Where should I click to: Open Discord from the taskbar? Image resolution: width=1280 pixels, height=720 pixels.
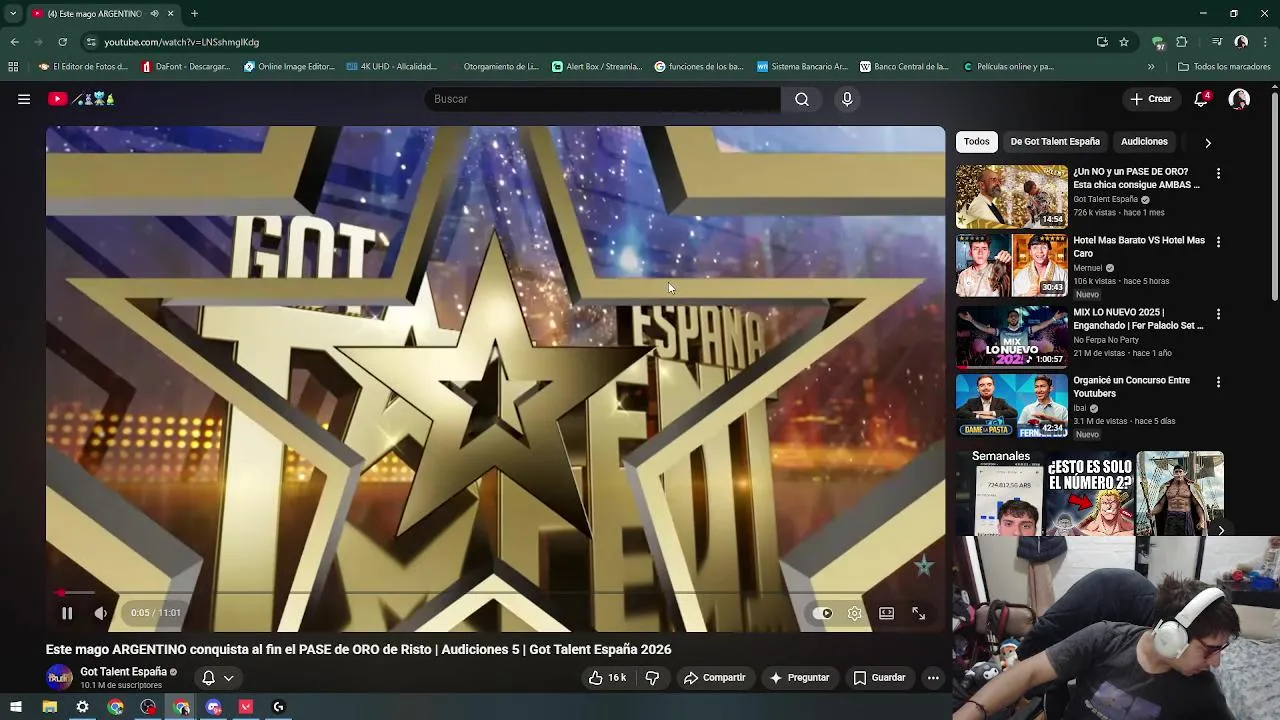pos(213,707)
